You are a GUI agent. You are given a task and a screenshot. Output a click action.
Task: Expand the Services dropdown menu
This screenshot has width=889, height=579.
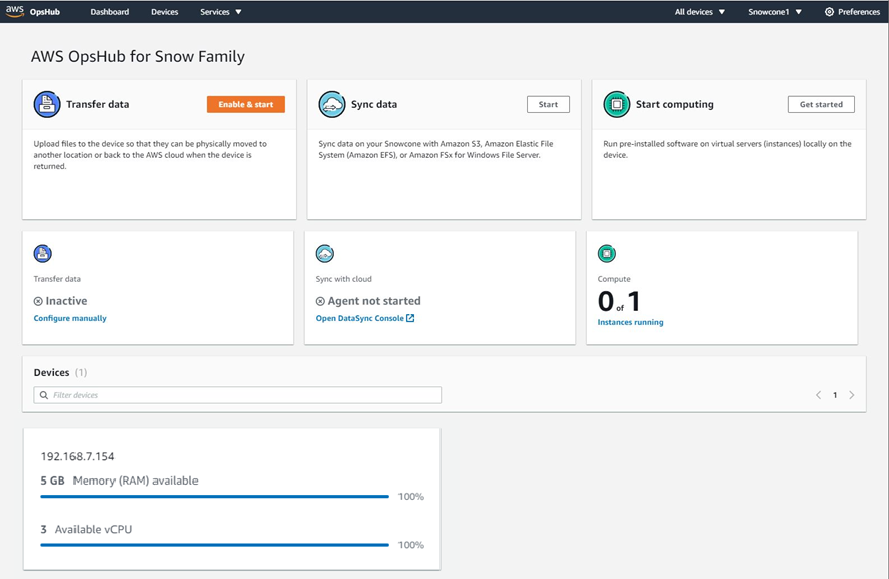[x=221, y=12]
